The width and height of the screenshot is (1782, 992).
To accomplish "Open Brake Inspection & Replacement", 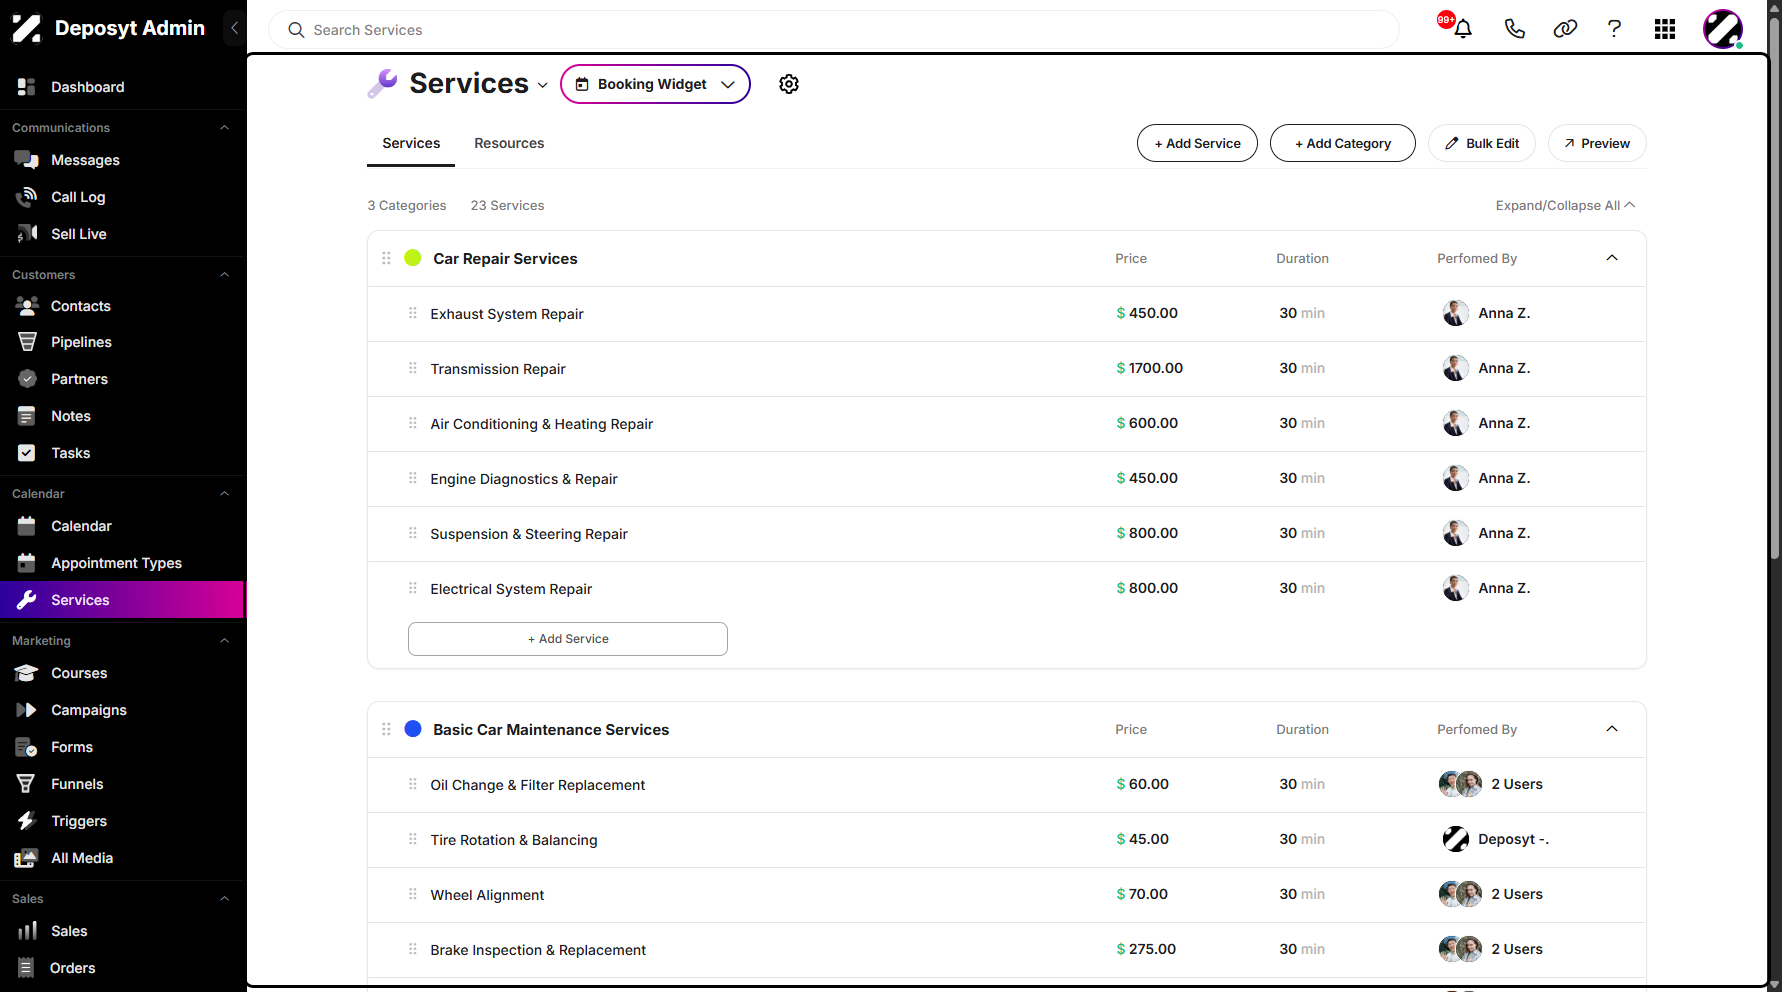I will (538, 950).
